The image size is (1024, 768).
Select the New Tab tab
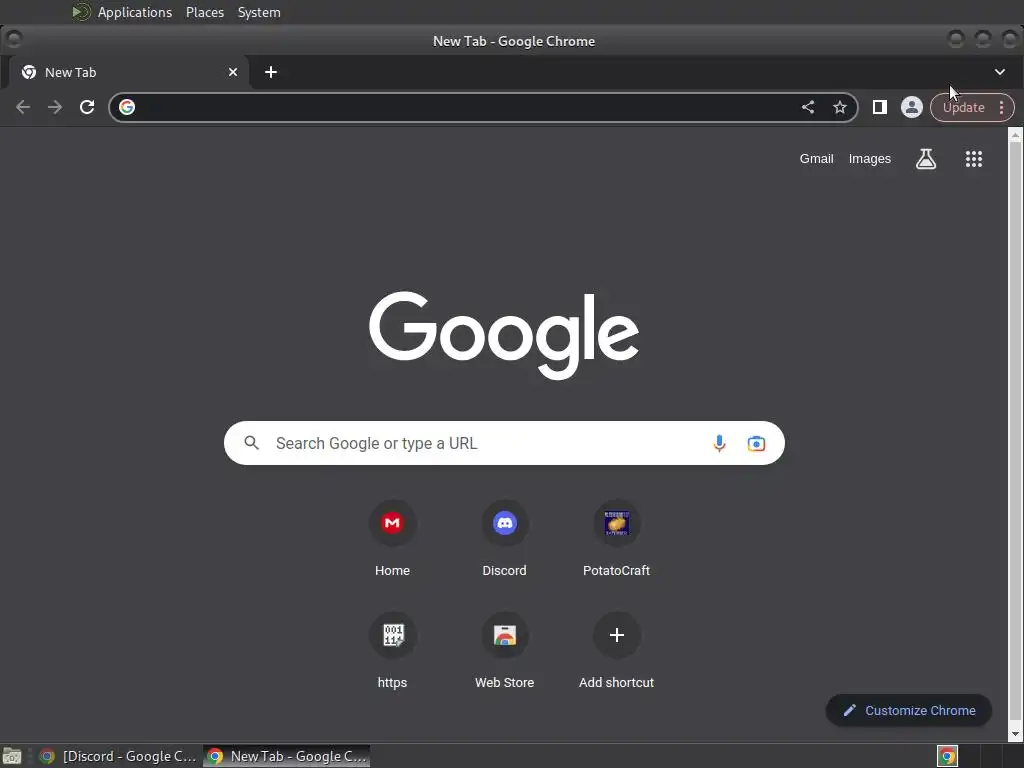click(x=129, y=72)
